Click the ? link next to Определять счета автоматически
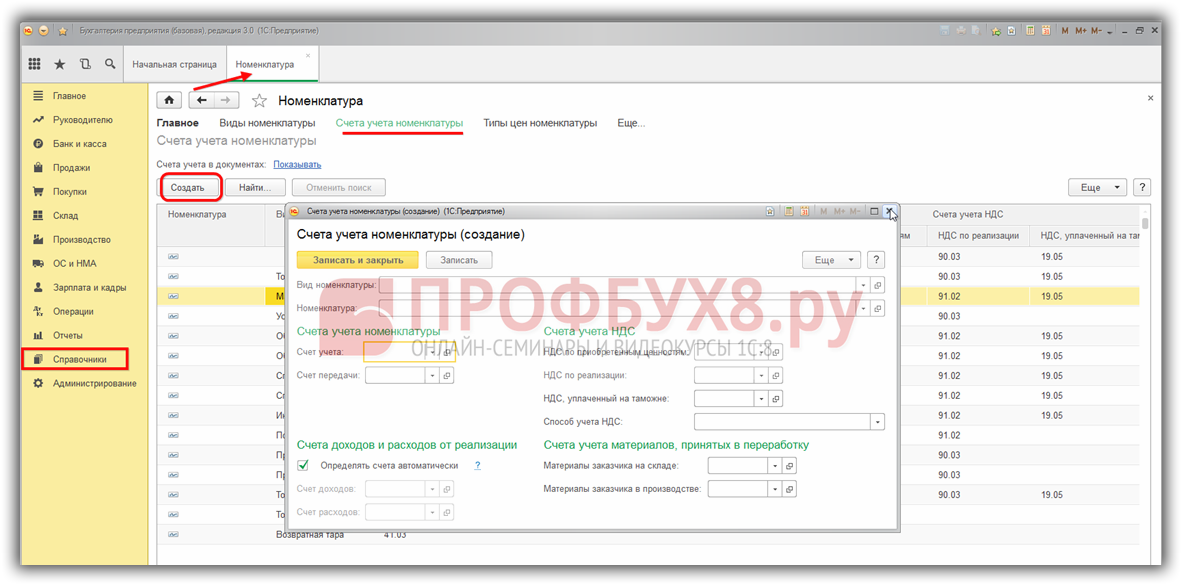 pyautogui.click(x=477, y=465)
